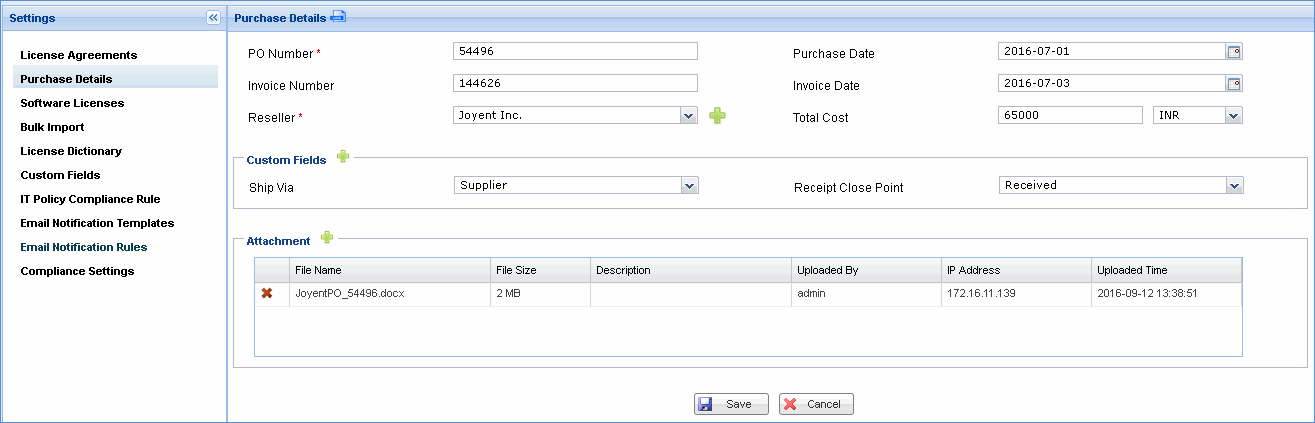Expand the Reseller dropdown

(688, 116)
